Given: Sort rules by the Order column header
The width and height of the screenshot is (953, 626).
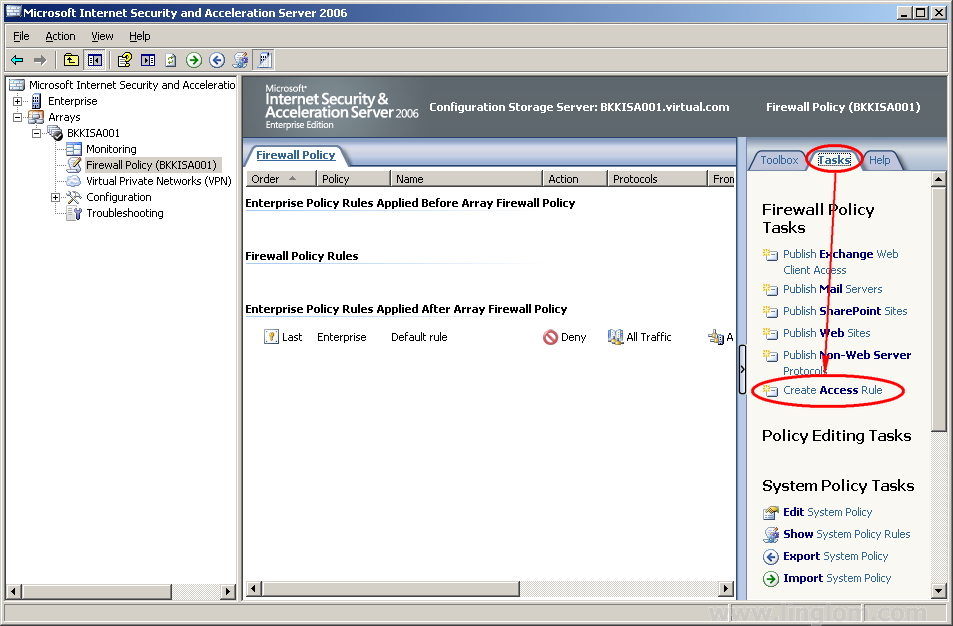Looking at the screenshot, I should coord(281,179).
